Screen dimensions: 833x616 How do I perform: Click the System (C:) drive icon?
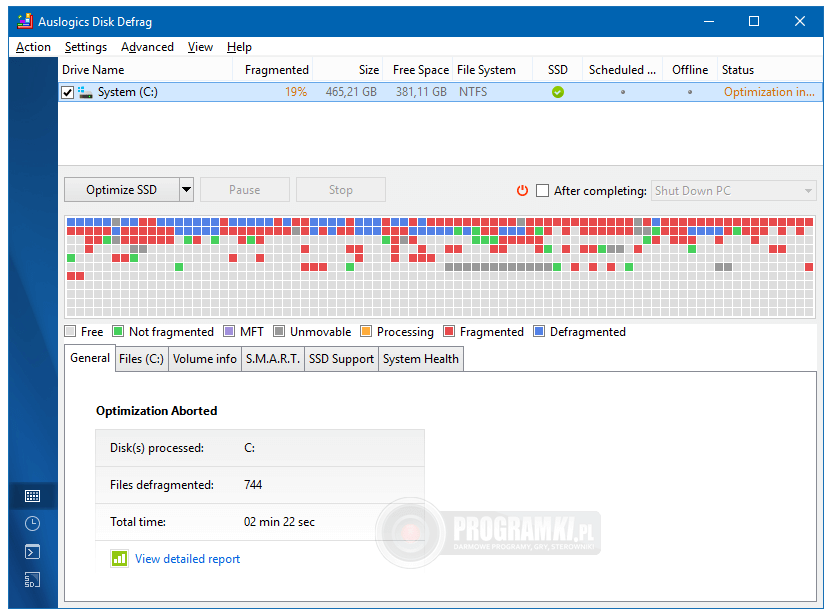(85, 92)
